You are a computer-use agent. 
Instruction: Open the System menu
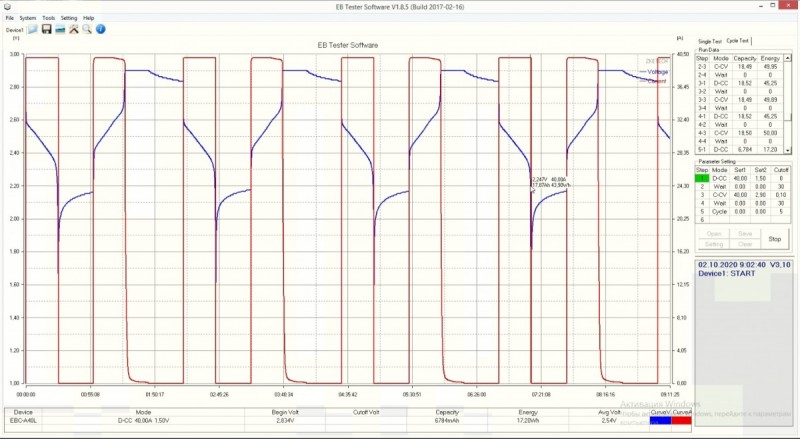[27, 18]
